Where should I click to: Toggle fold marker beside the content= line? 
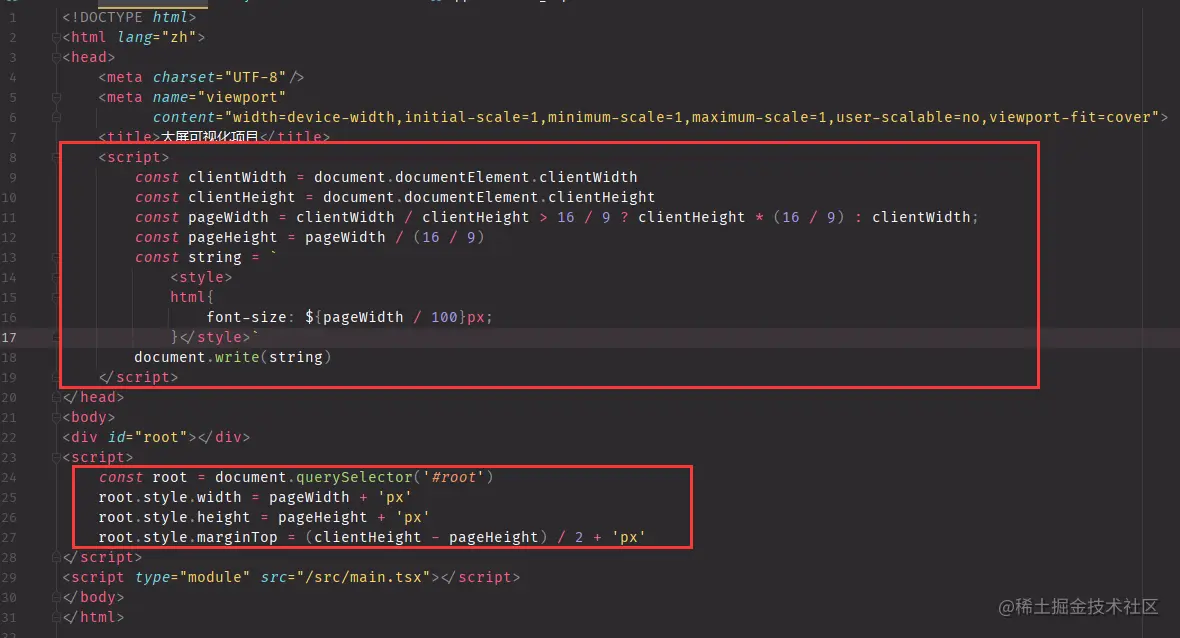coord(56,117)
